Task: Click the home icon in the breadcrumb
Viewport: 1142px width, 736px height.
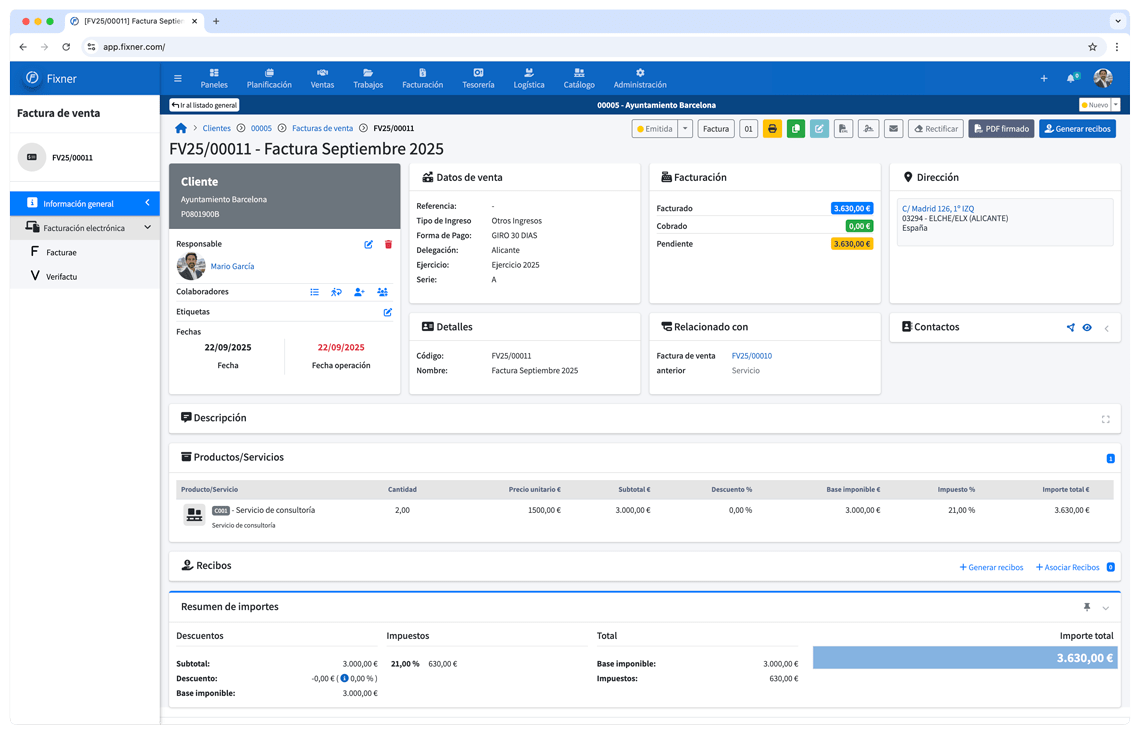Action: pos(181,128)
